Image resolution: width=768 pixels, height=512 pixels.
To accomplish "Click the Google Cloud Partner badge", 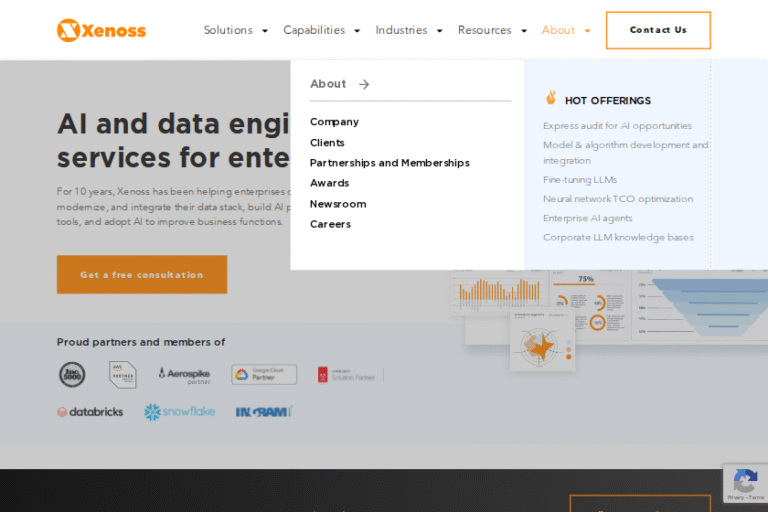I will [264, 375].
